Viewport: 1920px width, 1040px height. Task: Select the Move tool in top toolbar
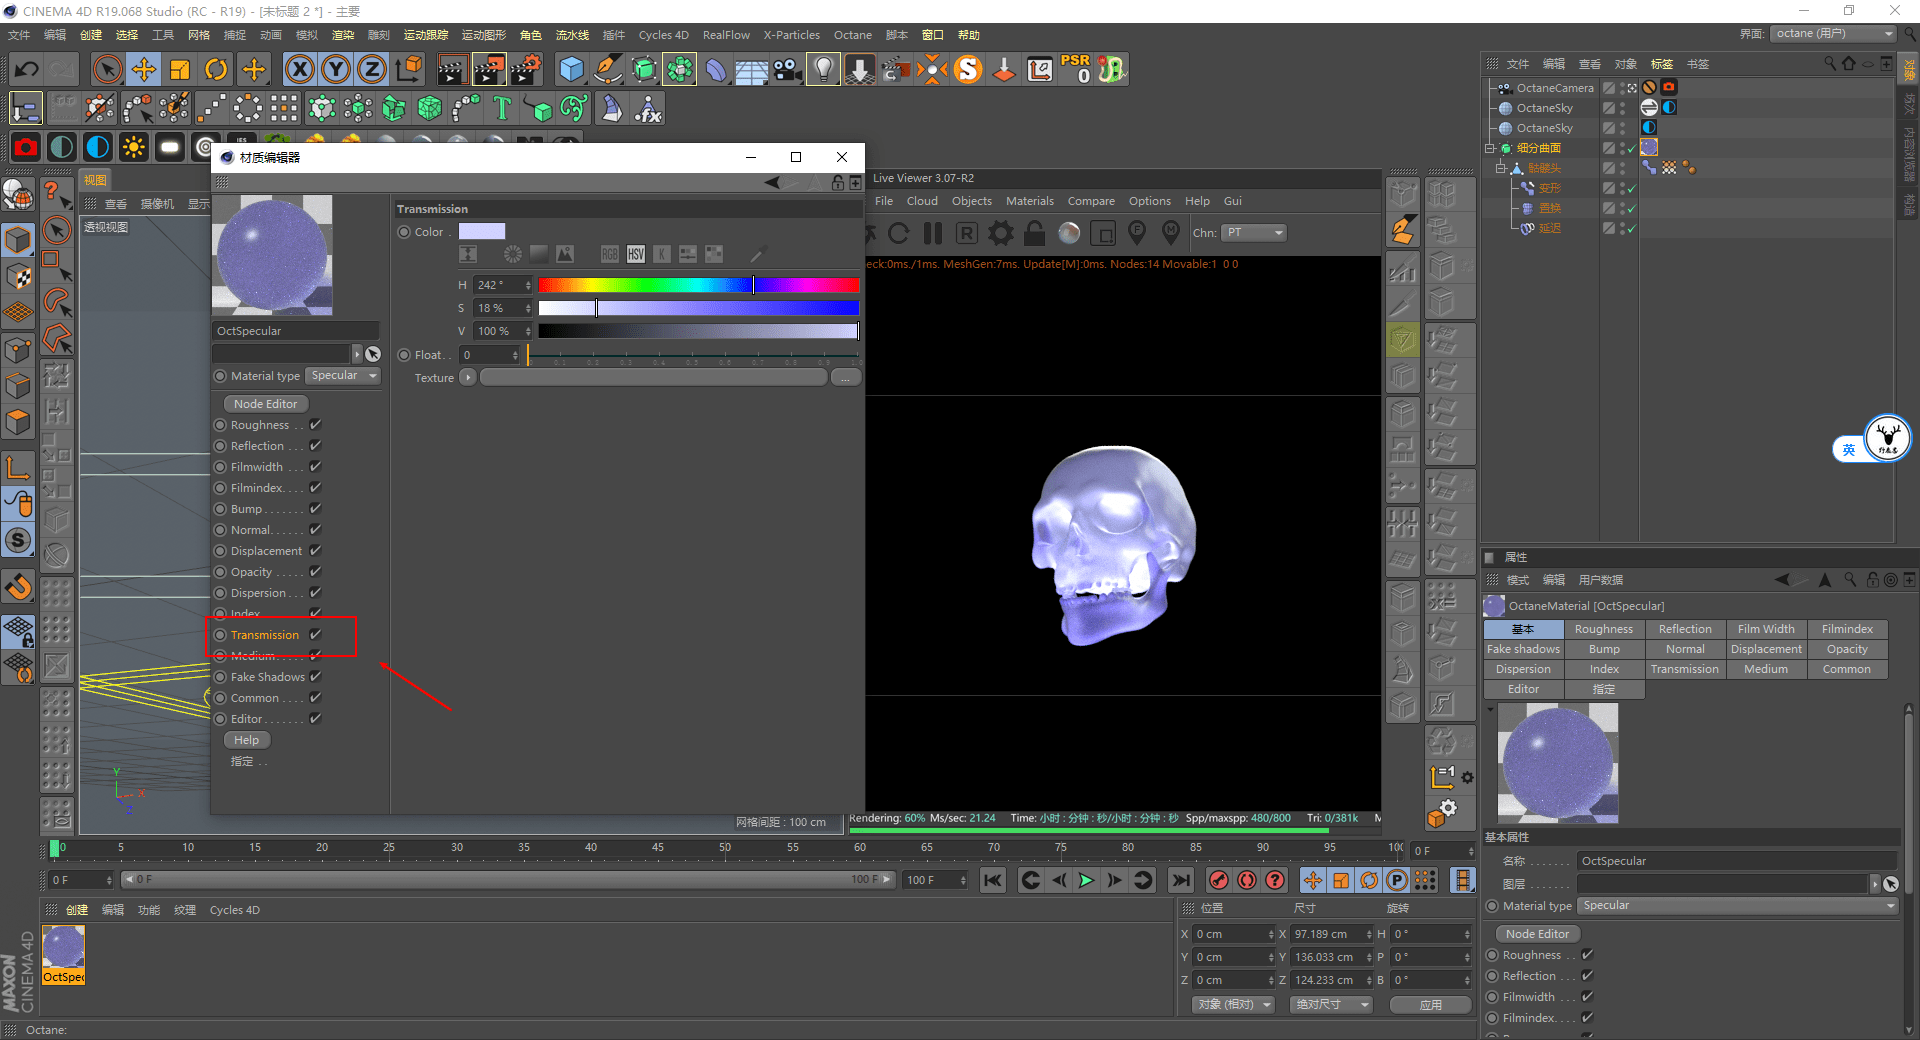144,69
